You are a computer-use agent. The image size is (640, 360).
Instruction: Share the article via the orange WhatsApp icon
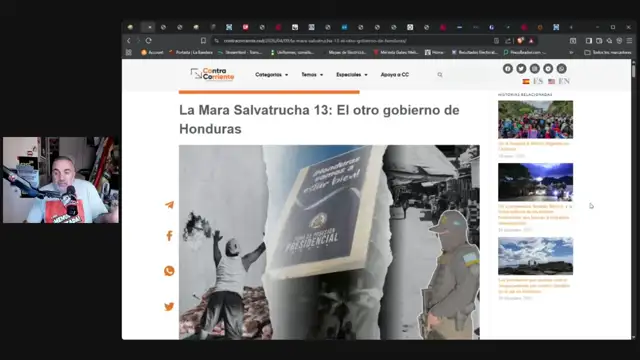[x=169, y=271]
